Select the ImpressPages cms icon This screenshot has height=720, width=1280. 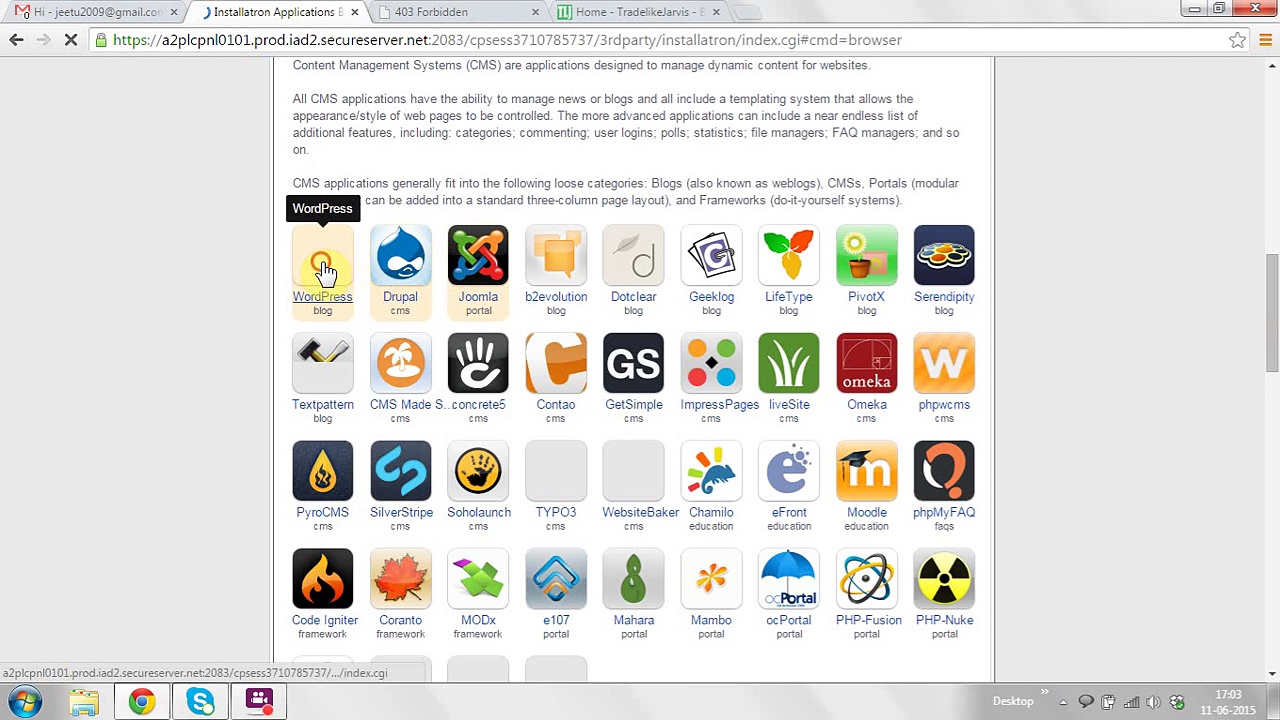pos(711,364)
